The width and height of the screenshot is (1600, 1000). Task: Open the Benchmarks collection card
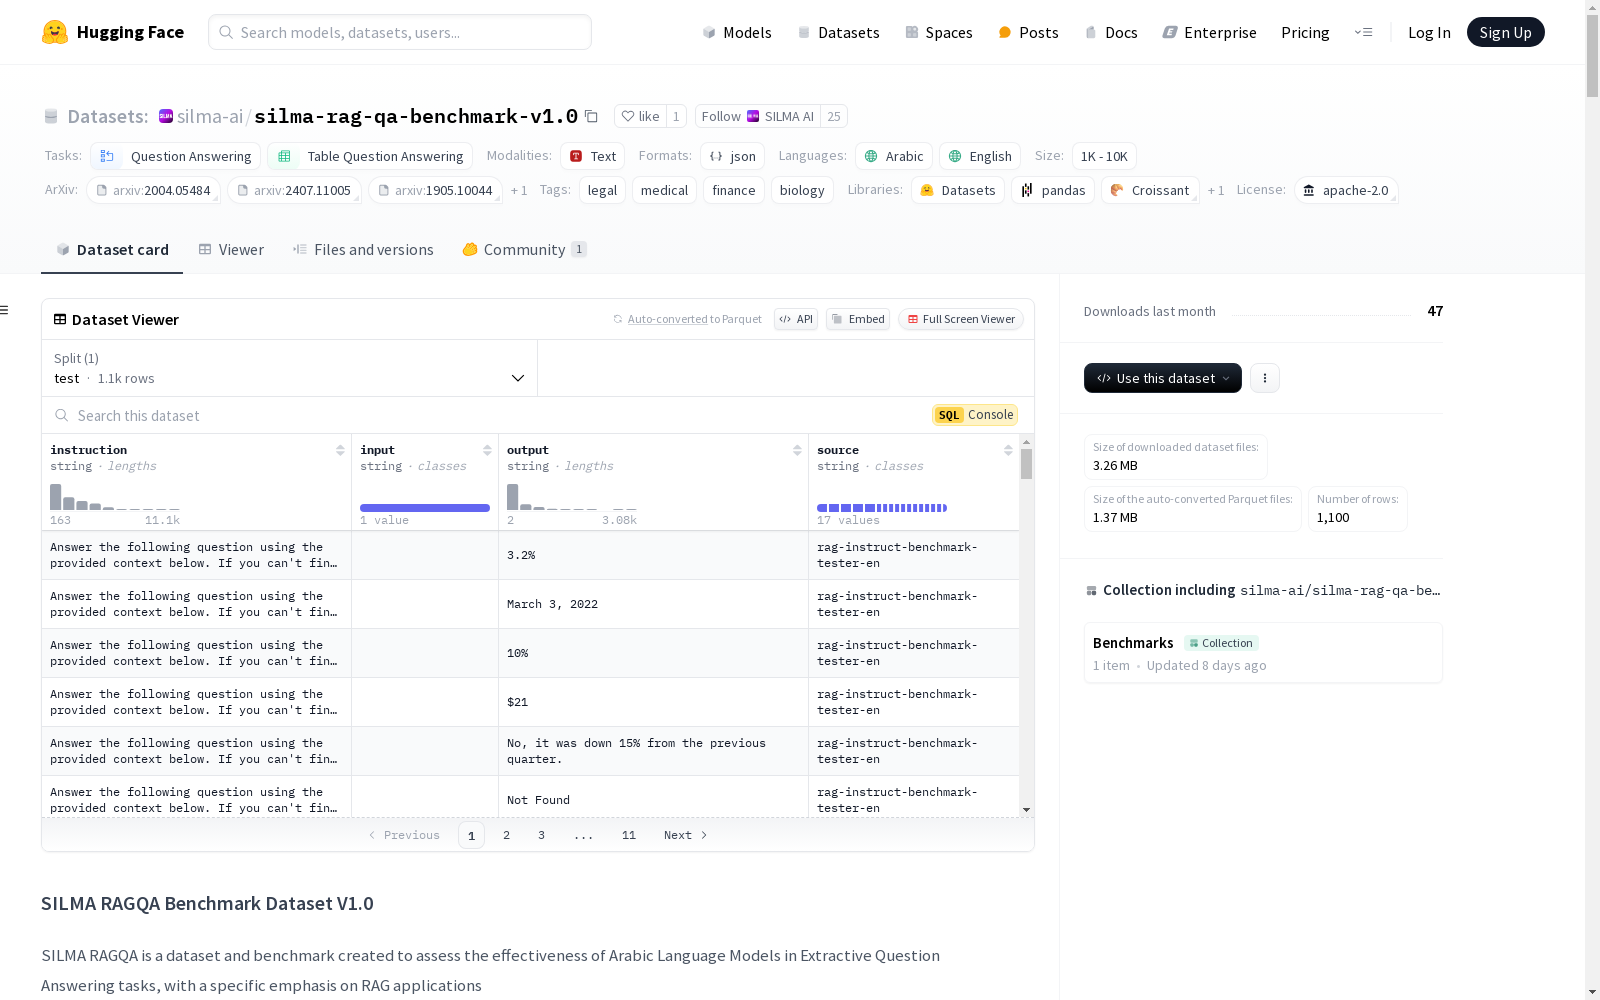coord(1263,653)
